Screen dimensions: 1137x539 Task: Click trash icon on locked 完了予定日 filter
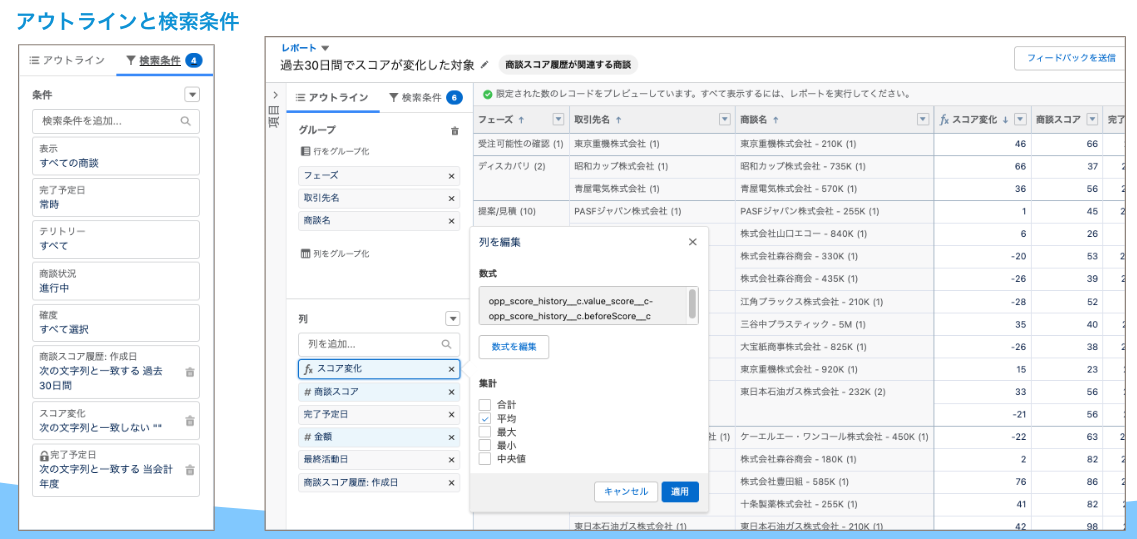click(x=190, y=469)
